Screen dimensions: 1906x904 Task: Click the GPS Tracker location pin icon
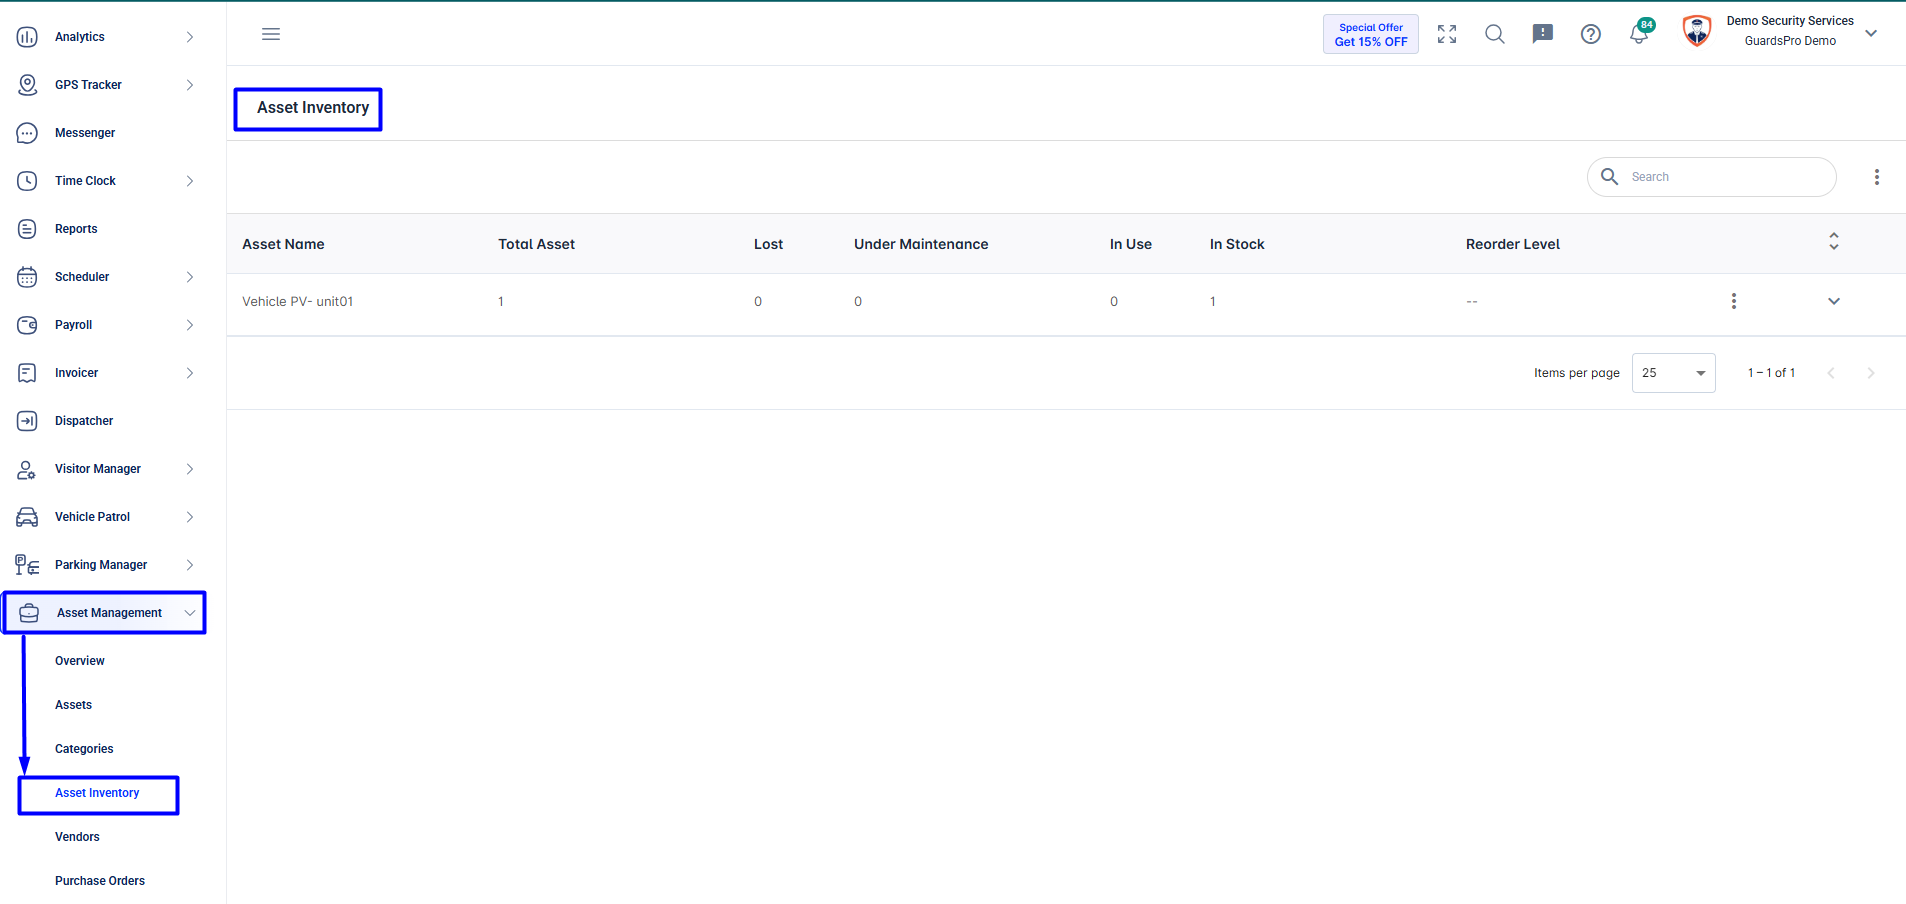tap(27, 85)
